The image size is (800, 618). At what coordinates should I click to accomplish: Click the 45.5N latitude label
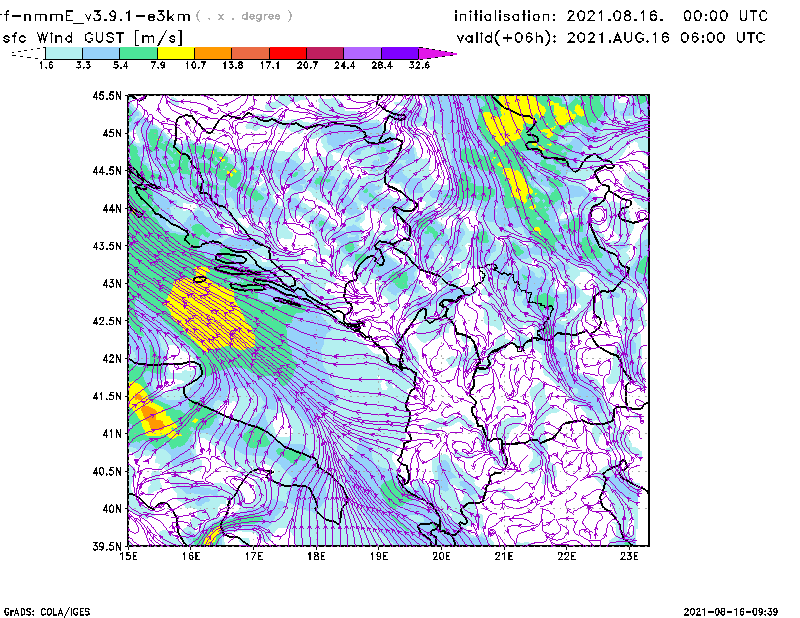(107, 95)
